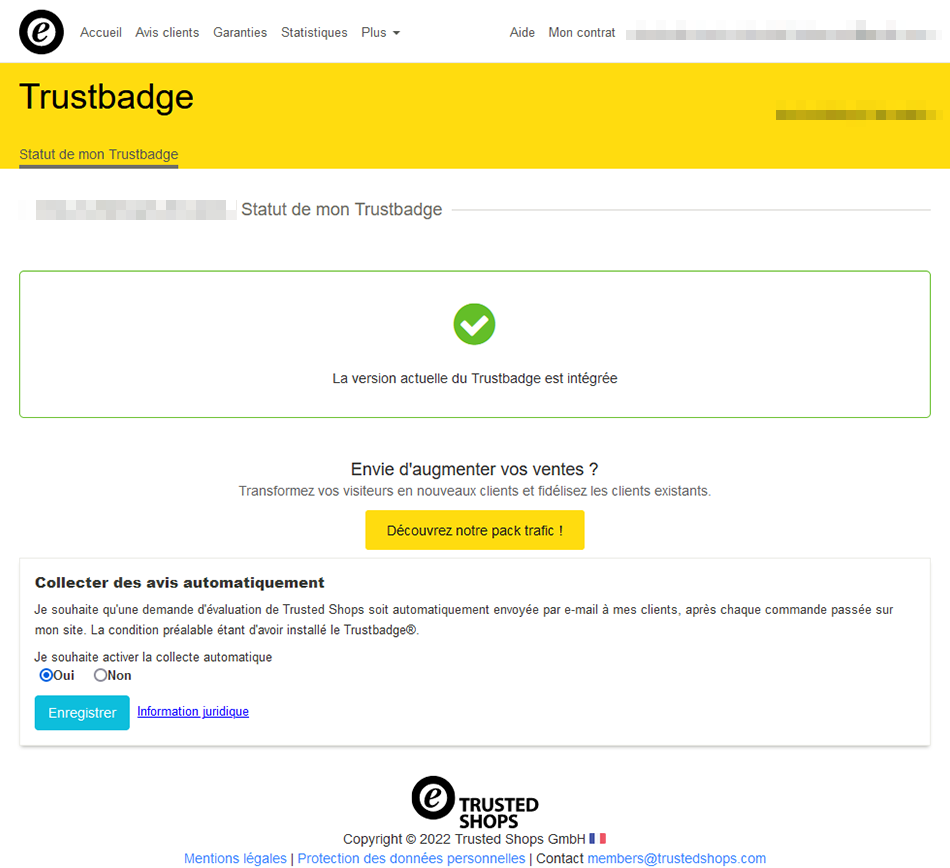Click the members@trustedshops.com email link
This screenshot has width=950, height=868.
click(x=677, y=858)
